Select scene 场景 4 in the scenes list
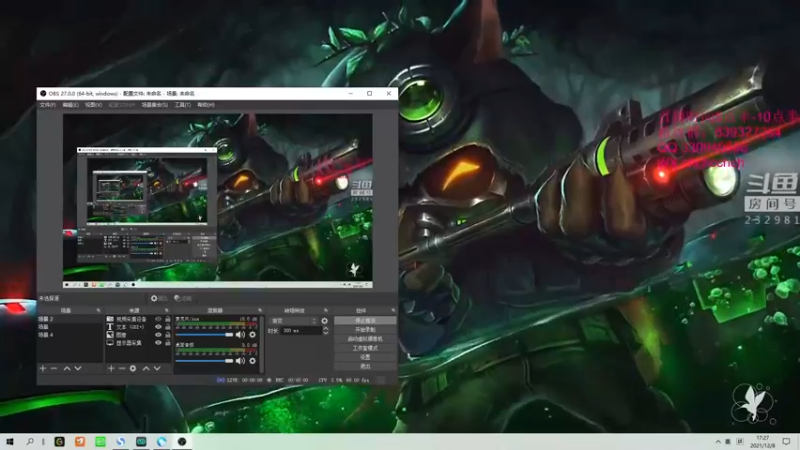 (70, 335)
